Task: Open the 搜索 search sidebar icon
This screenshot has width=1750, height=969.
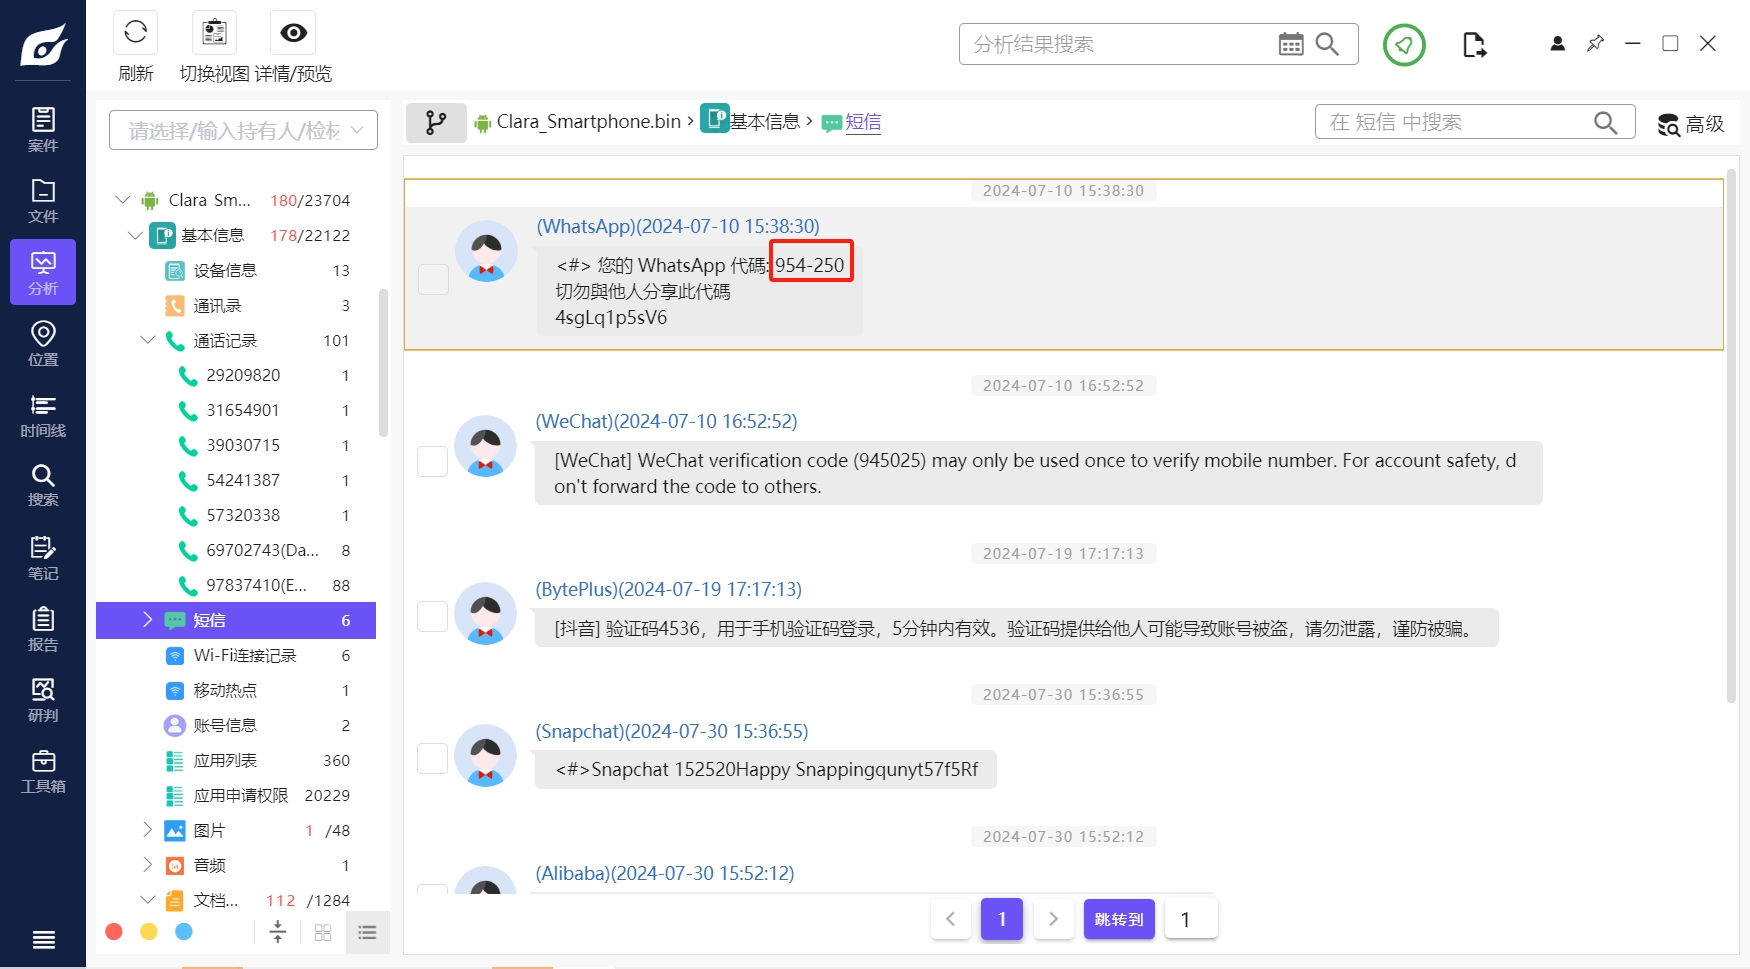Action: point(43,485)
